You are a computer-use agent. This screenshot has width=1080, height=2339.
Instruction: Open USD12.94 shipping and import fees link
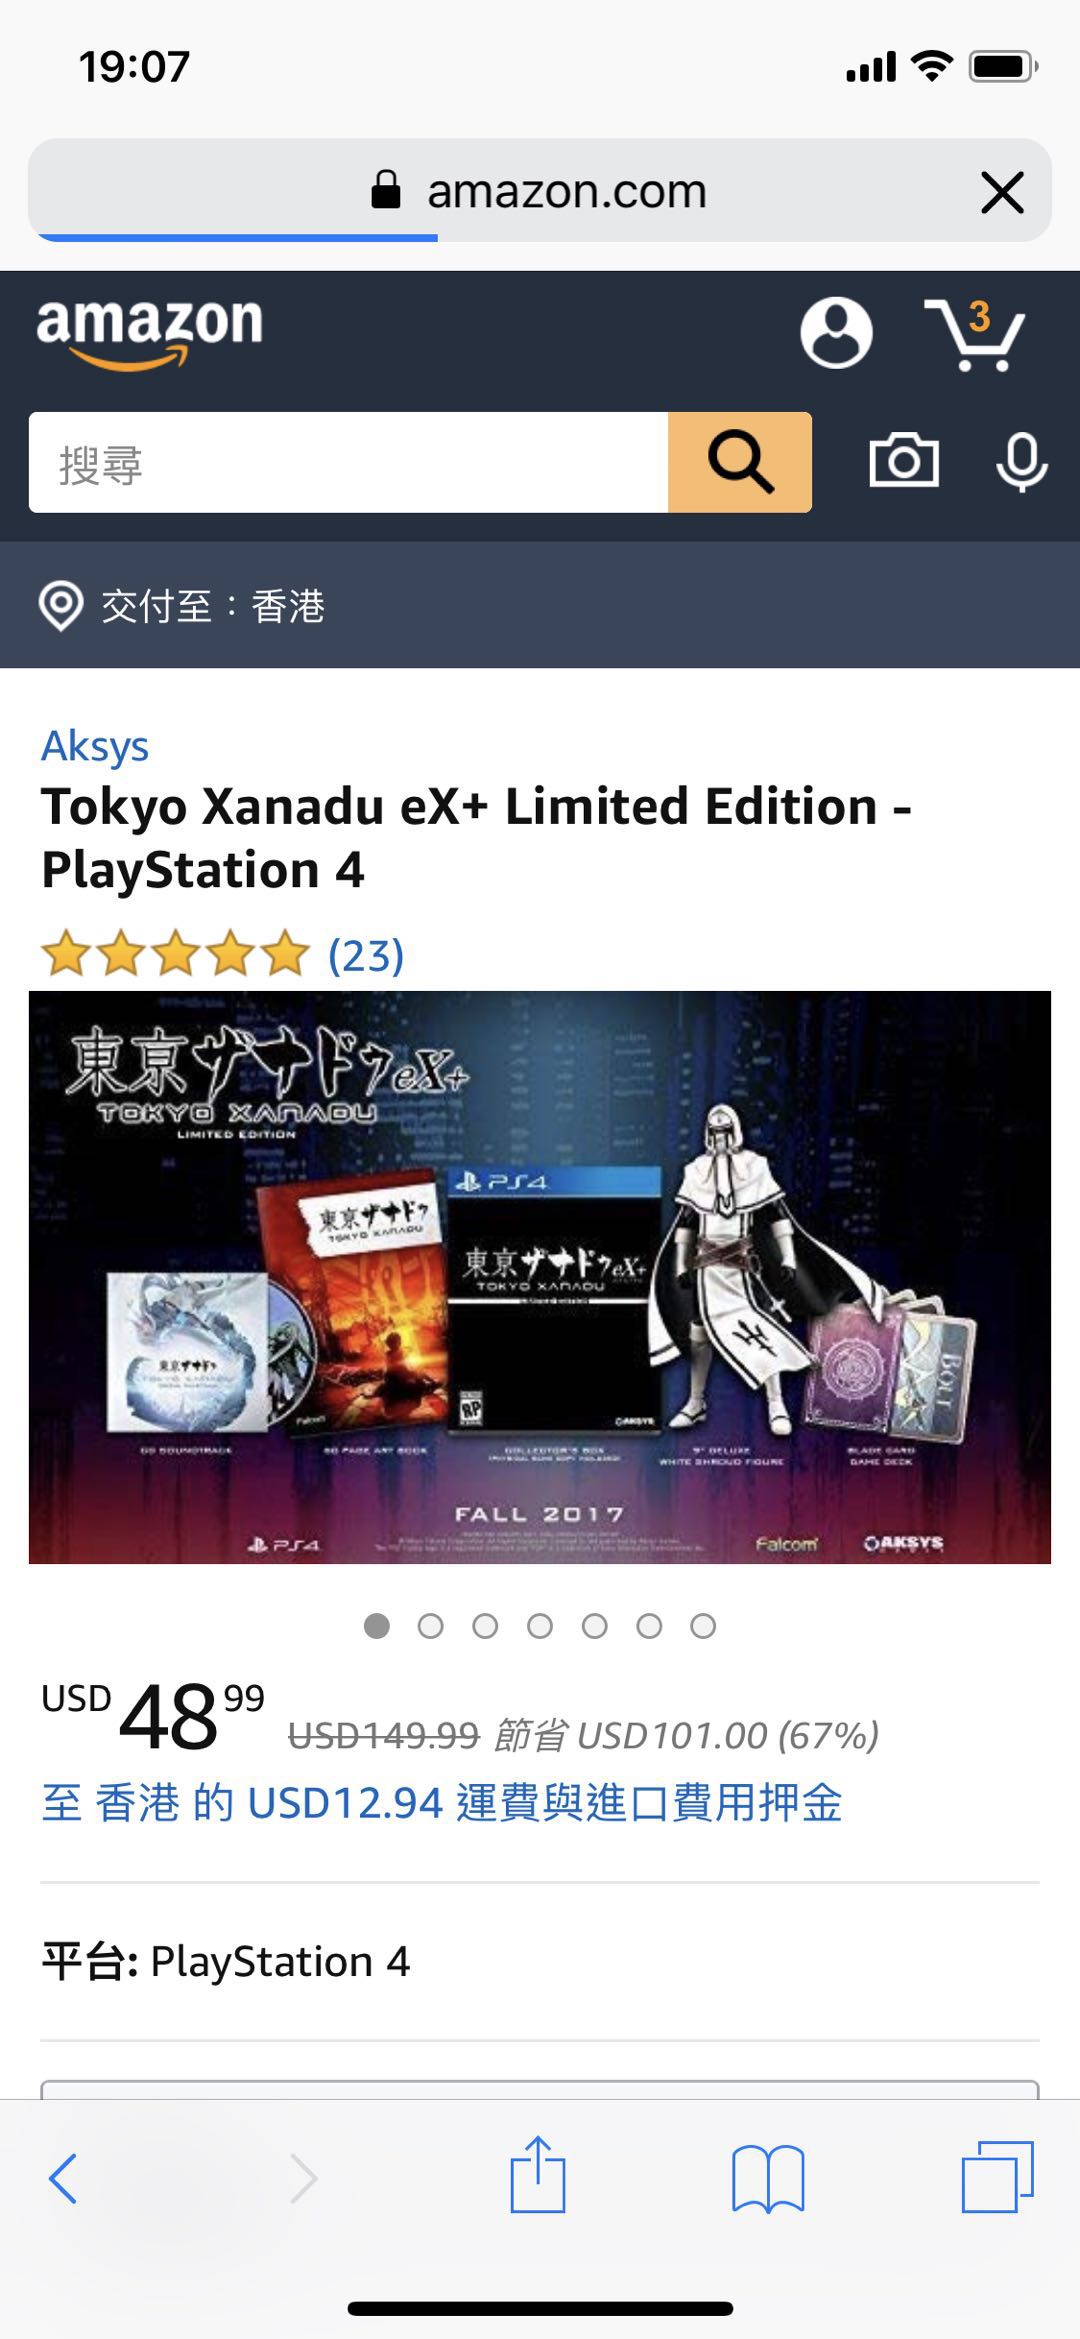coord(441,1803)
